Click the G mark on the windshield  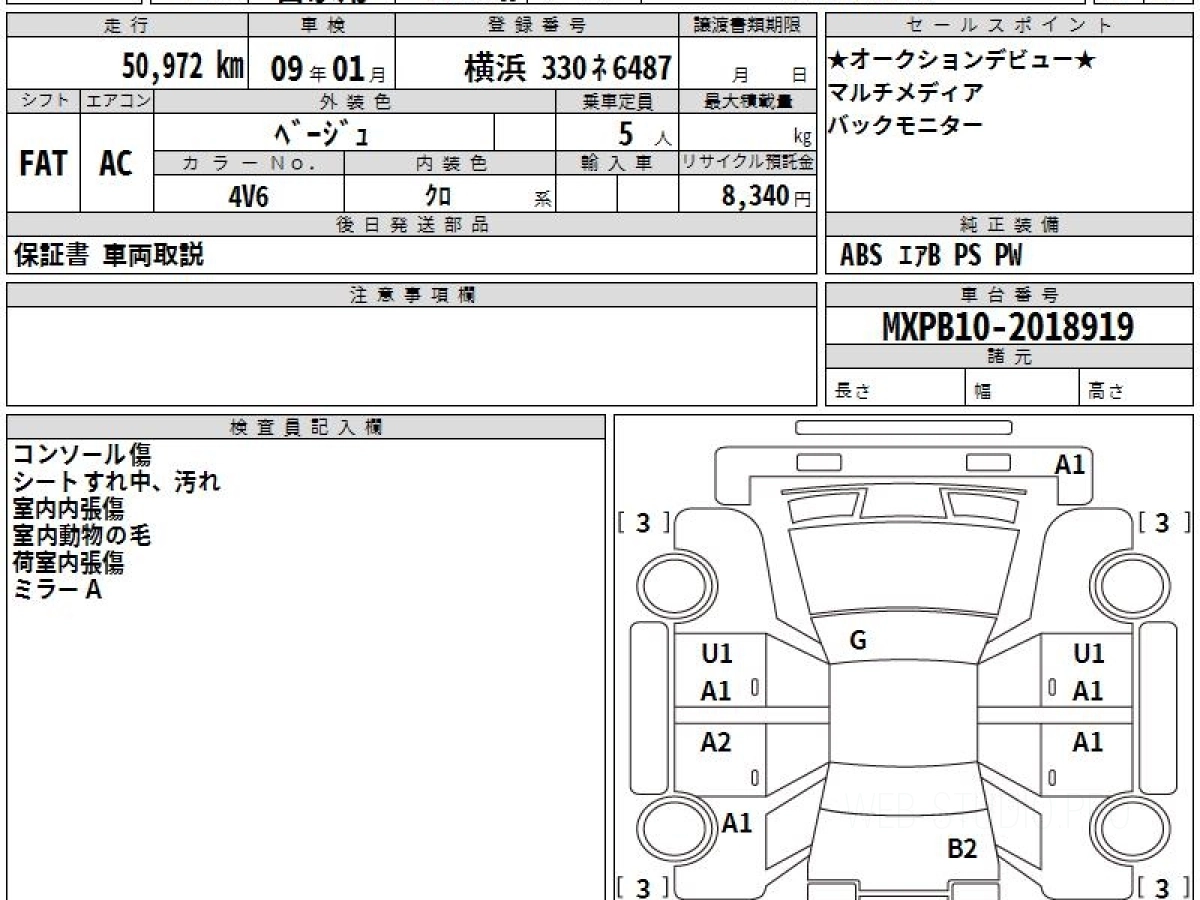click(857, 641)
